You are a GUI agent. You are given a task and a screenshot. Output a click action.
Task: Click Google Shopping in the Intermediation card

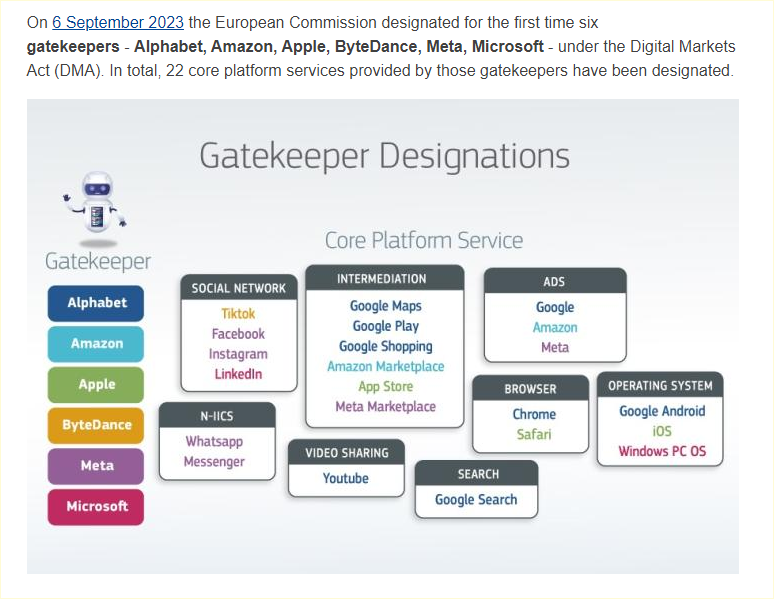386,347
